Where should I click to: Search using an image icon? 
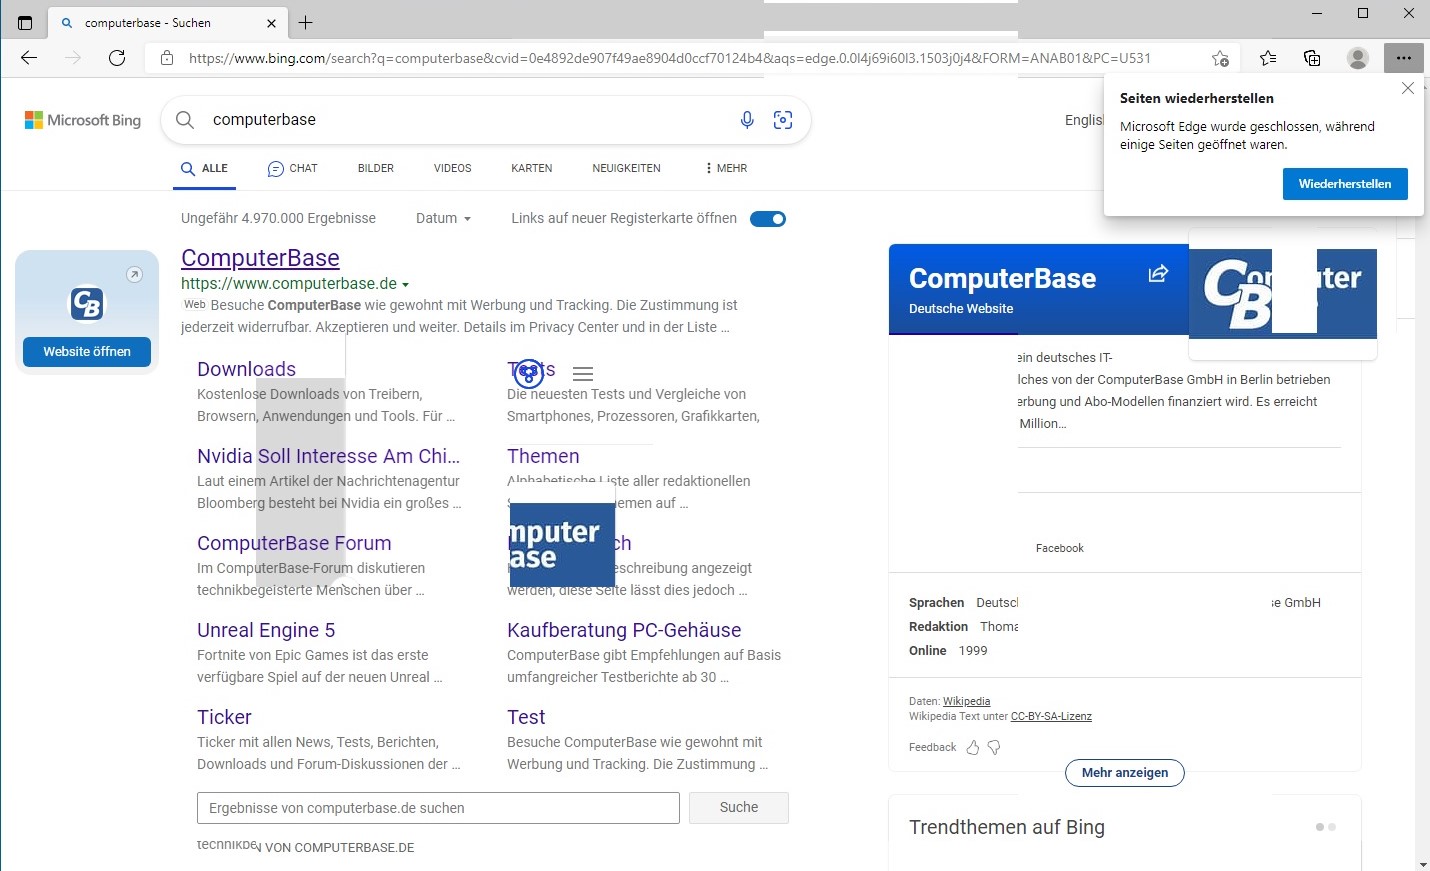[x=783, y=120]
